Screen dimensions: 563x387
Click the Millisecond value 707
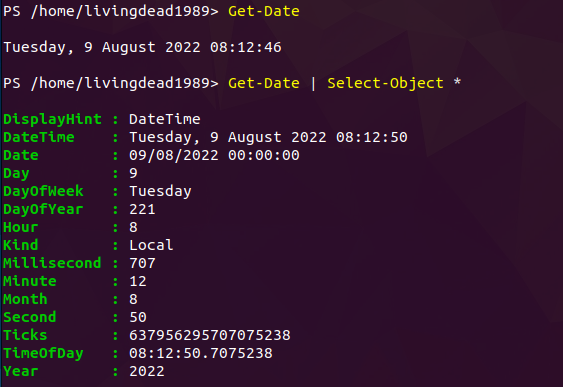[x=142, y=263]
